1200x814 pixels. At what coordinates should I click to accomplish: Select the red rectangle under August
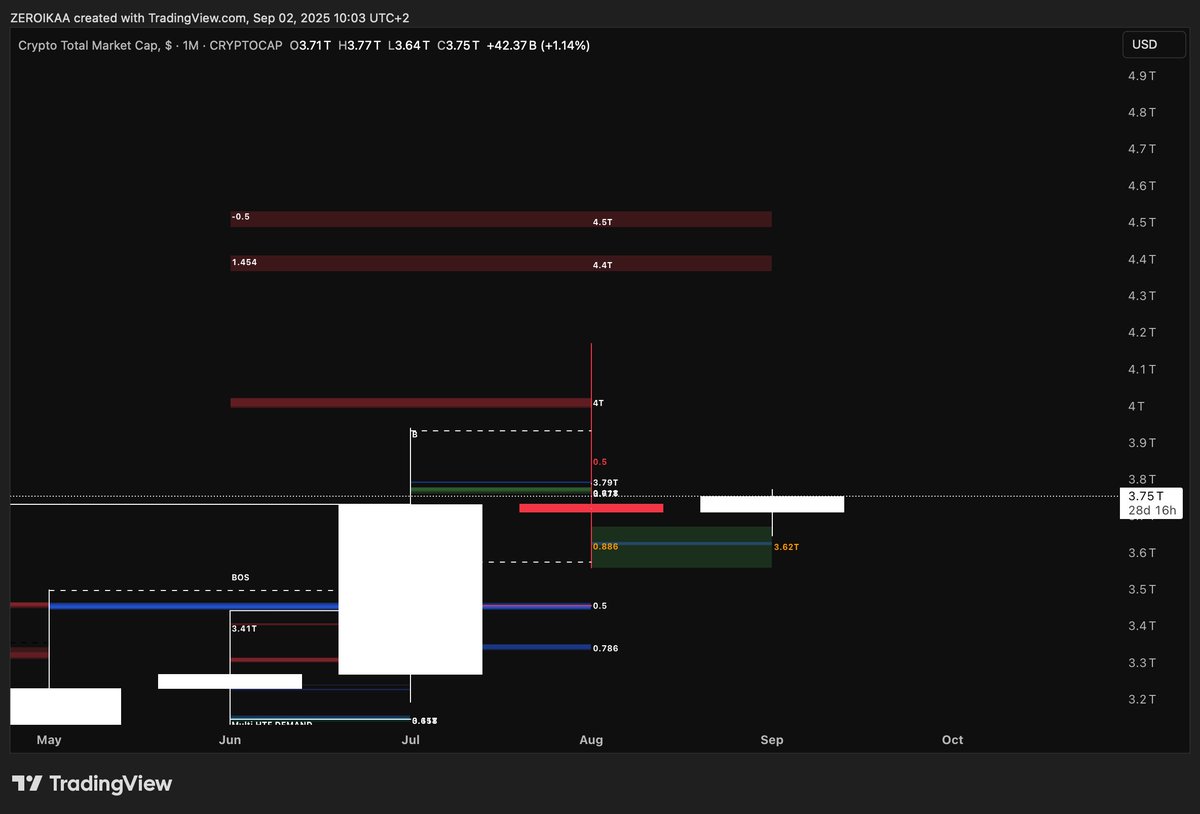coord(590,508)
